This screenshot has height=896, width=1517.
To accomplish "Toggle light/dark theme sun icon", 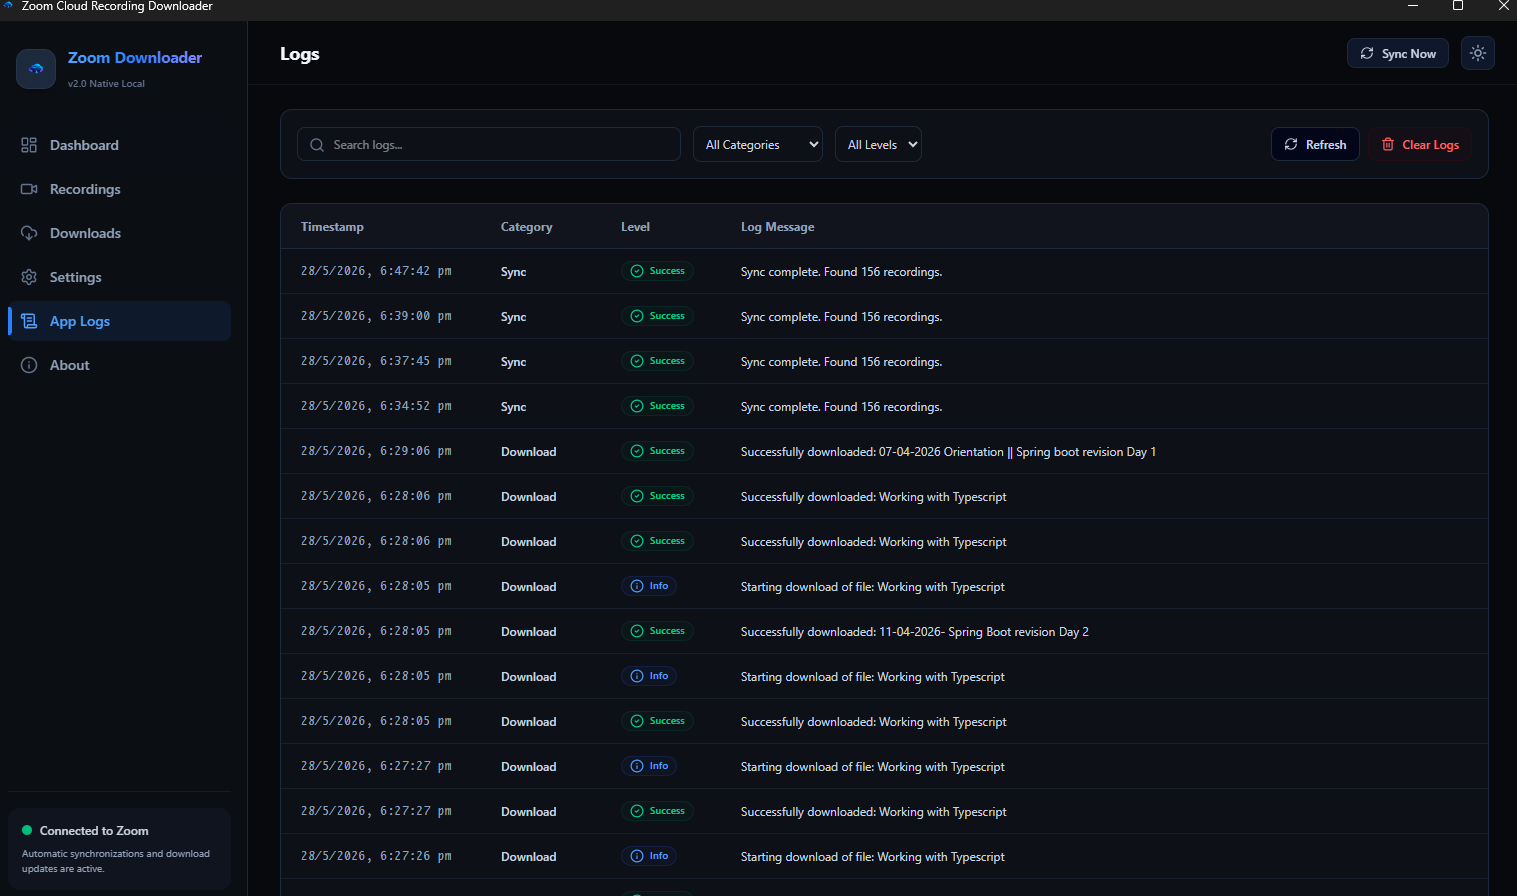I will pos(1478,53).
